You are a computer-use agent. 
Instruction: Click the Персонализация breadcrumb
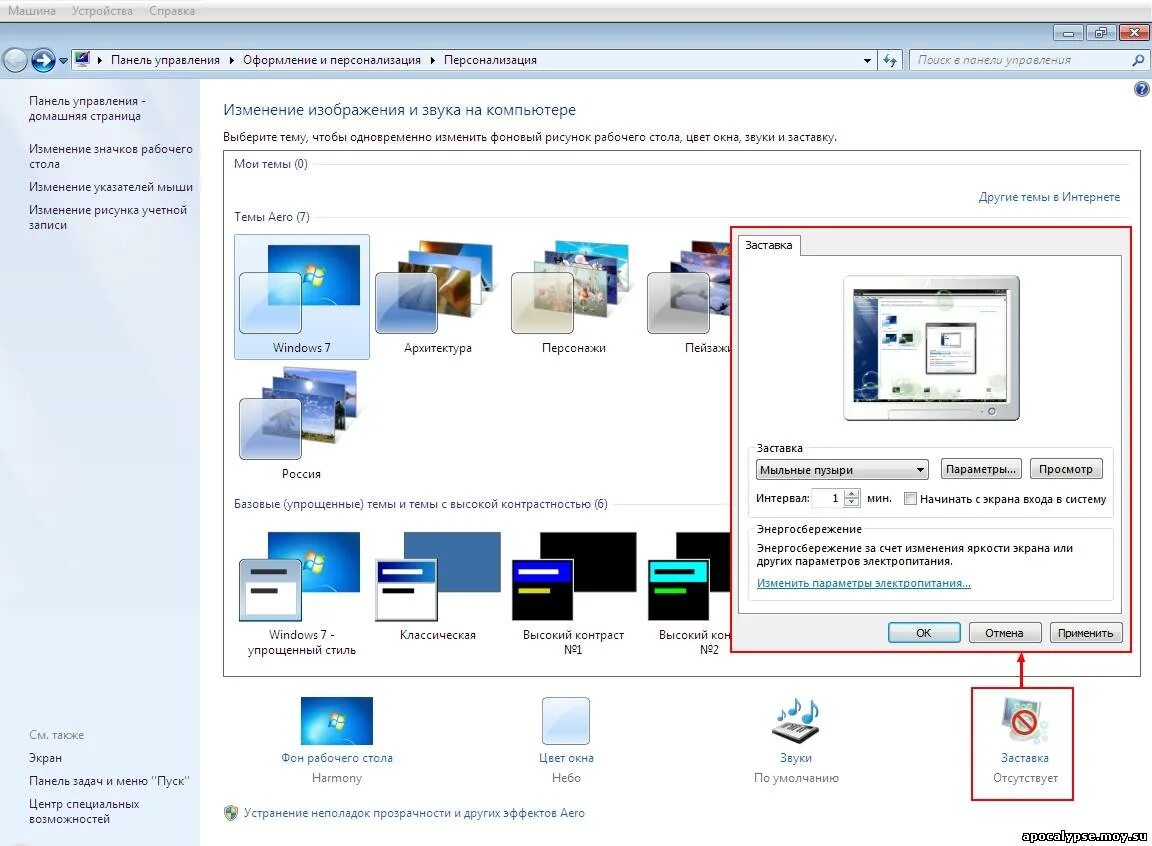click(490, 60)
